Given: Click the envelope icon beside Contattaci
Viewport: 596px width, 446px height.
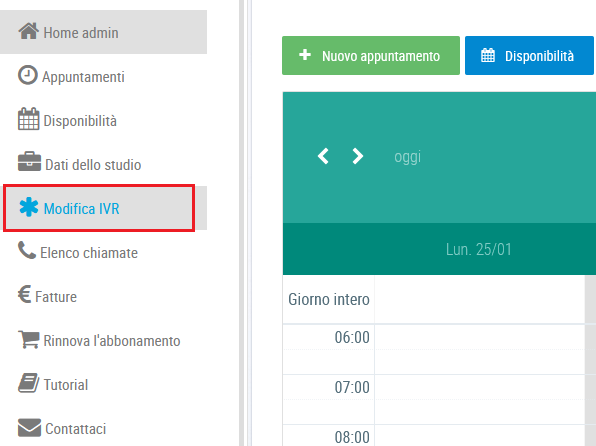Looking at the screenshot, I should pyautogui.click(x=29, y=428).
